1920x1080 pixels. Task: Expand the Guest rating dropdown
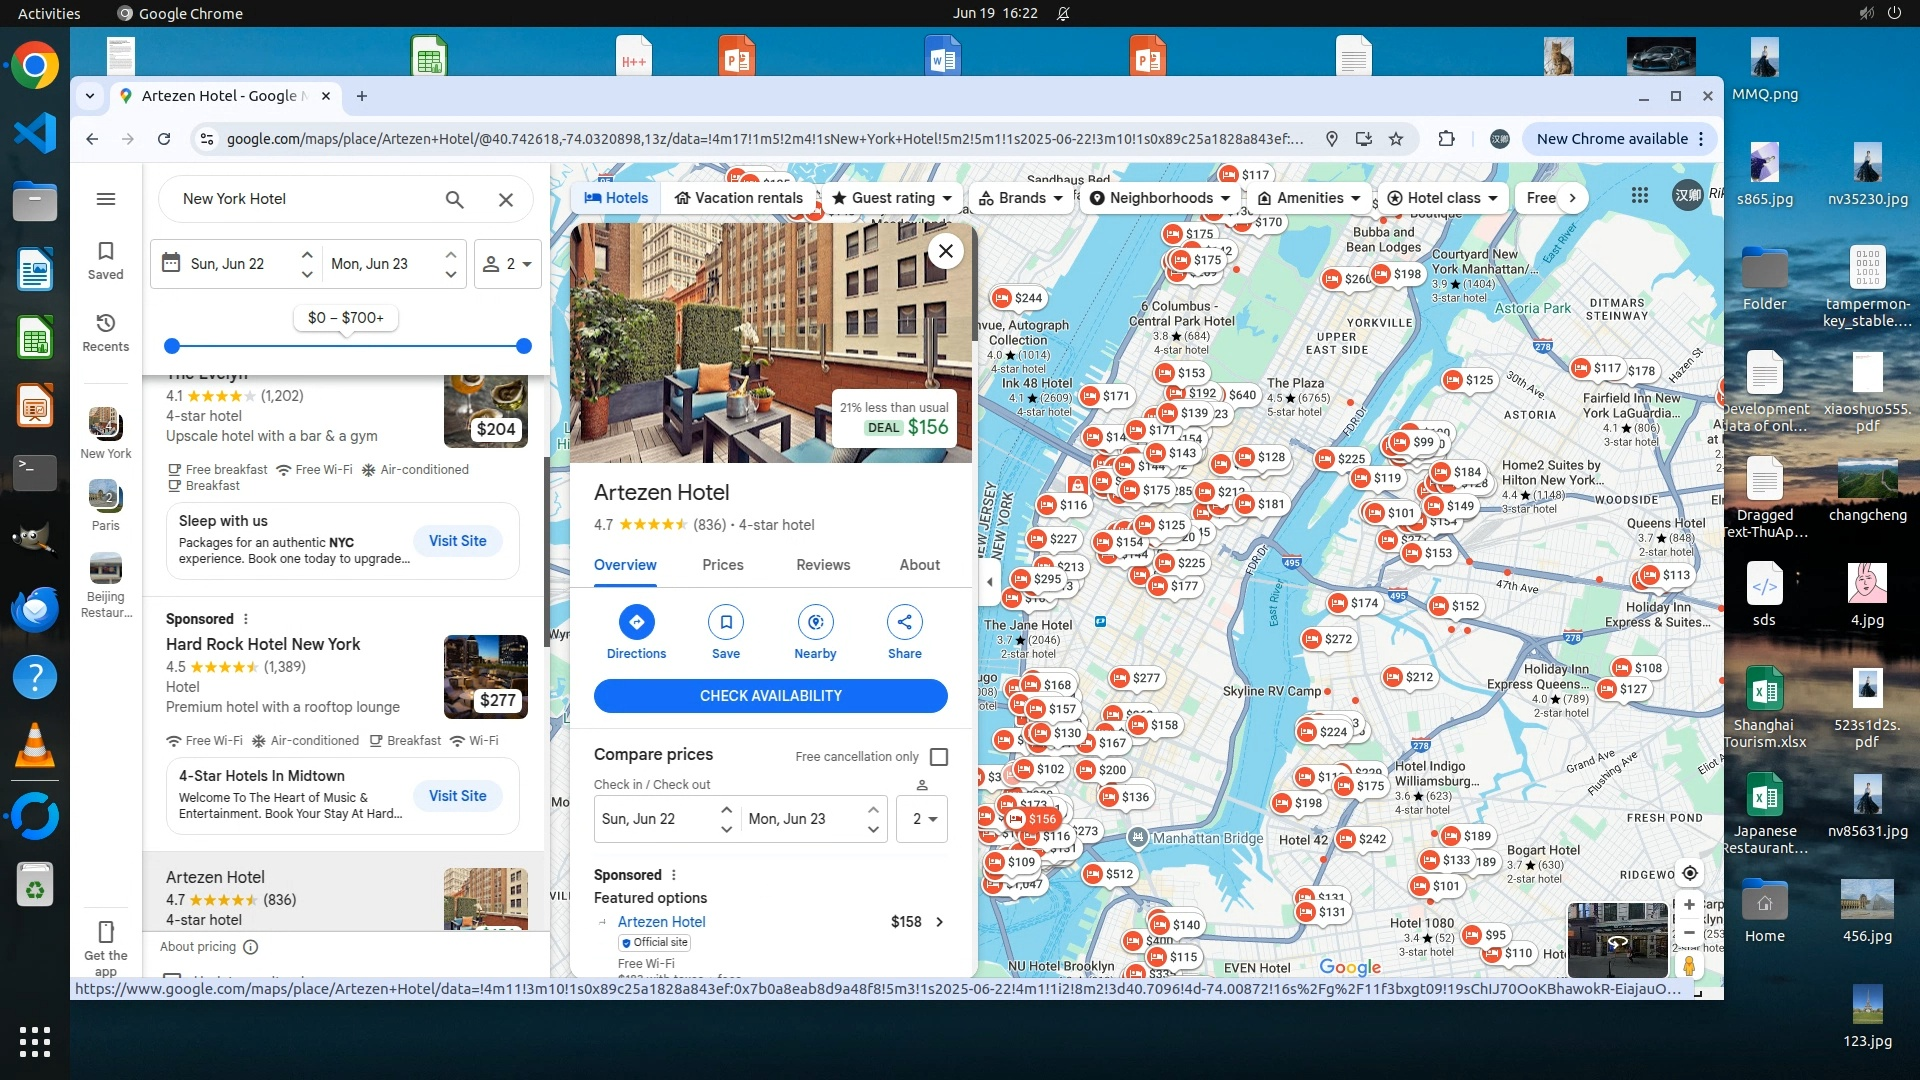pyautogui.click(x=892, y=198)
